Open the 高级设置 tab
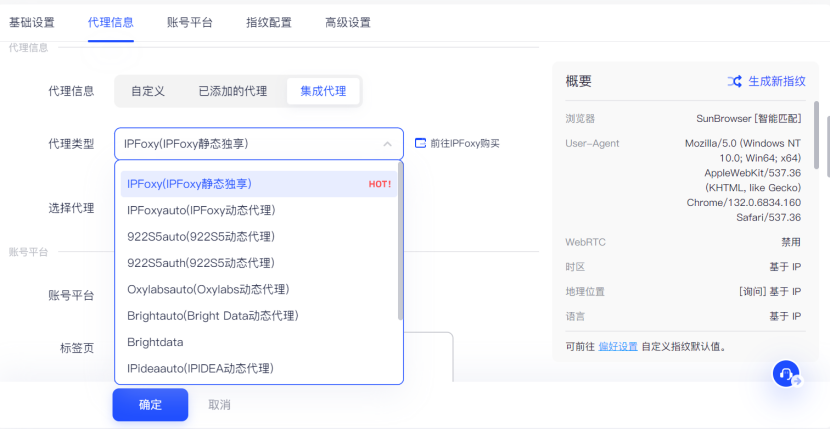 coord(348,22)
